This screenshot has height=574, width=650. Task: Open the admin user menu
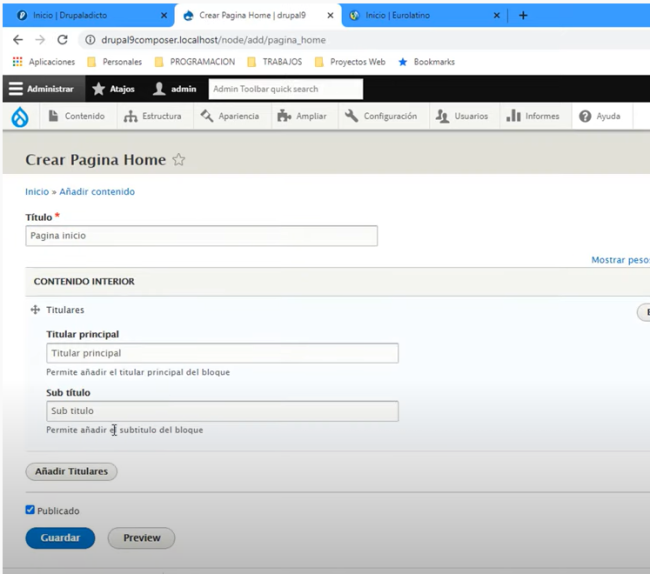(175, 89)
